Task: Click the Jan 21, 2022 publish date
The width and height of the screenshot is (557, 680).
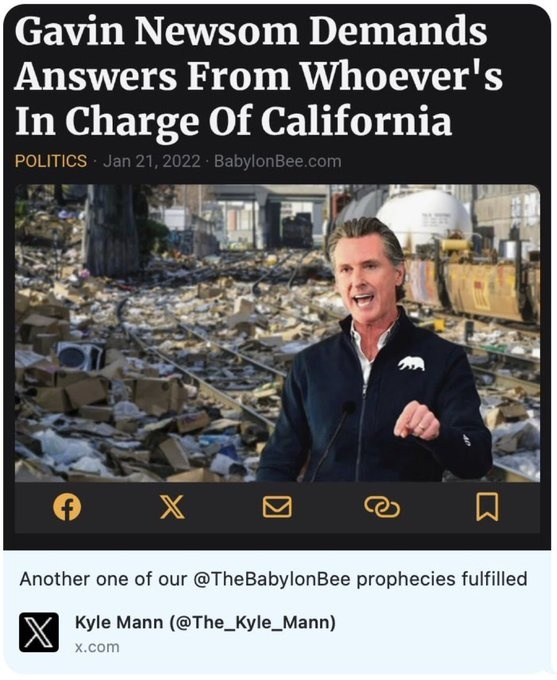Action: [152, 161]
